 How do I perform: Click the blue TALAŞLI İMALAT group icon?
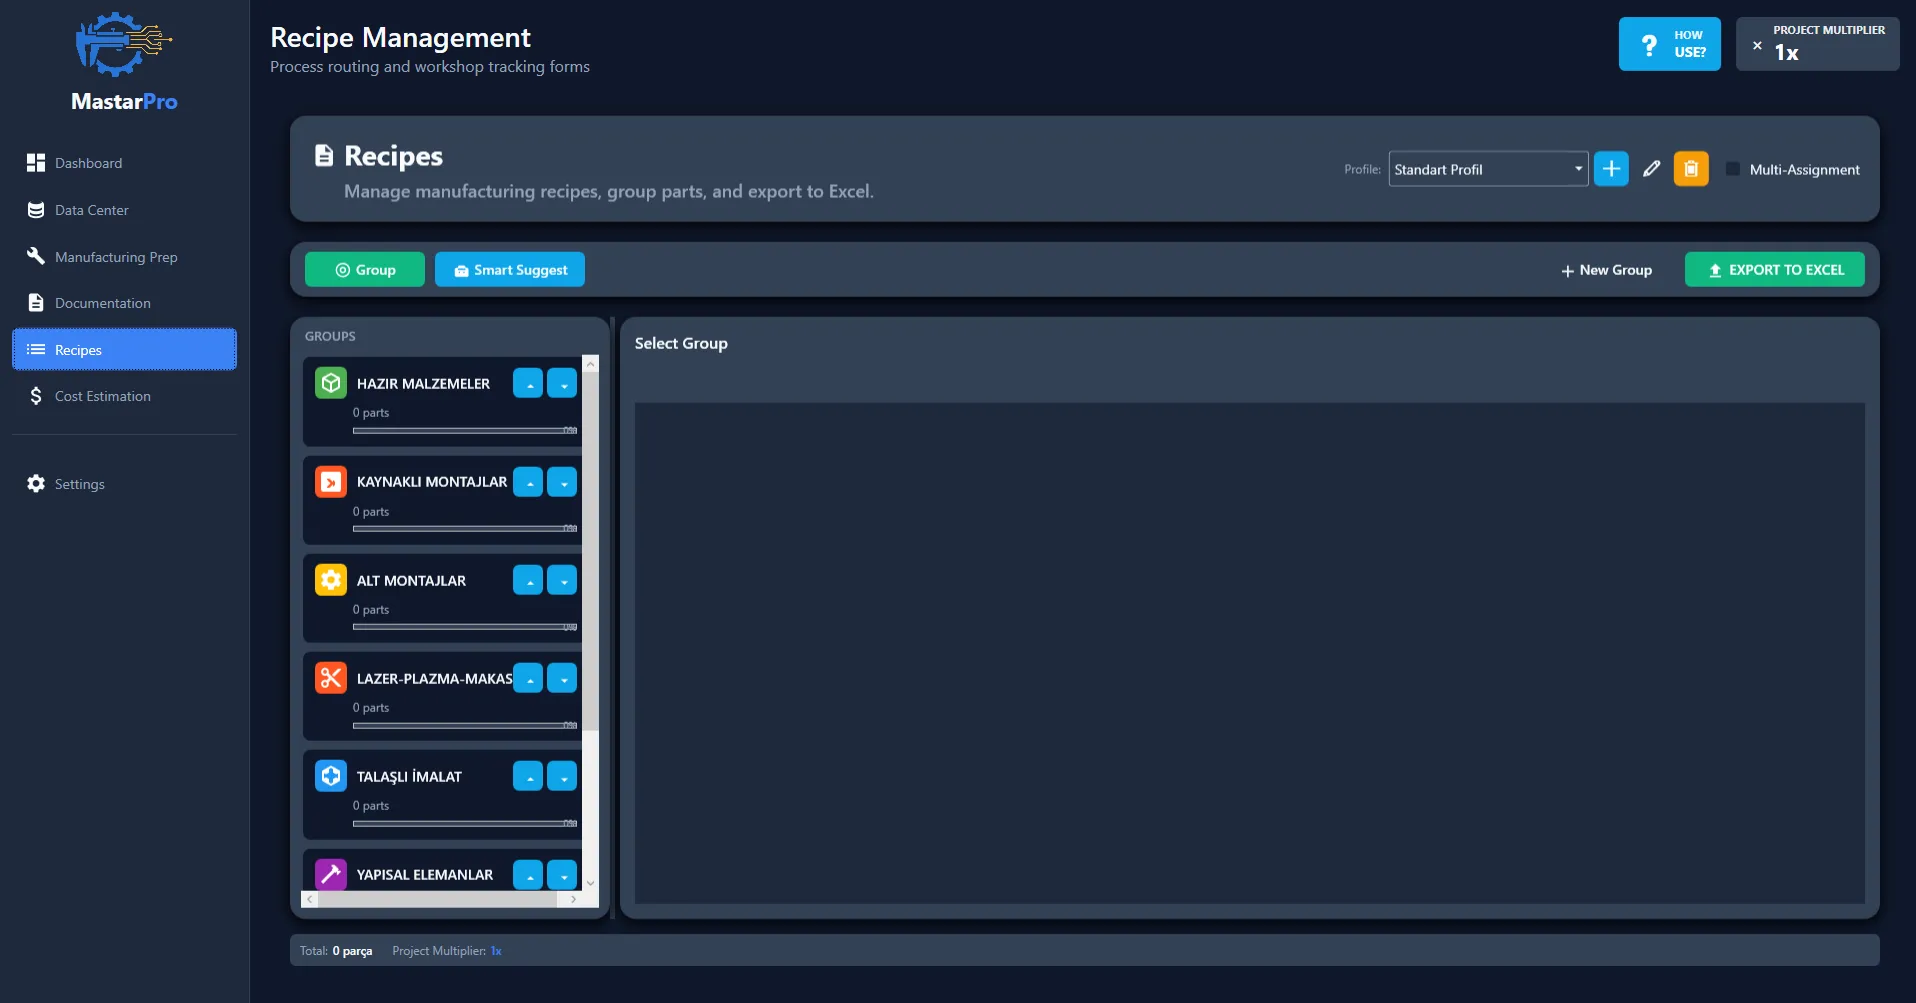tap(331, 776)
